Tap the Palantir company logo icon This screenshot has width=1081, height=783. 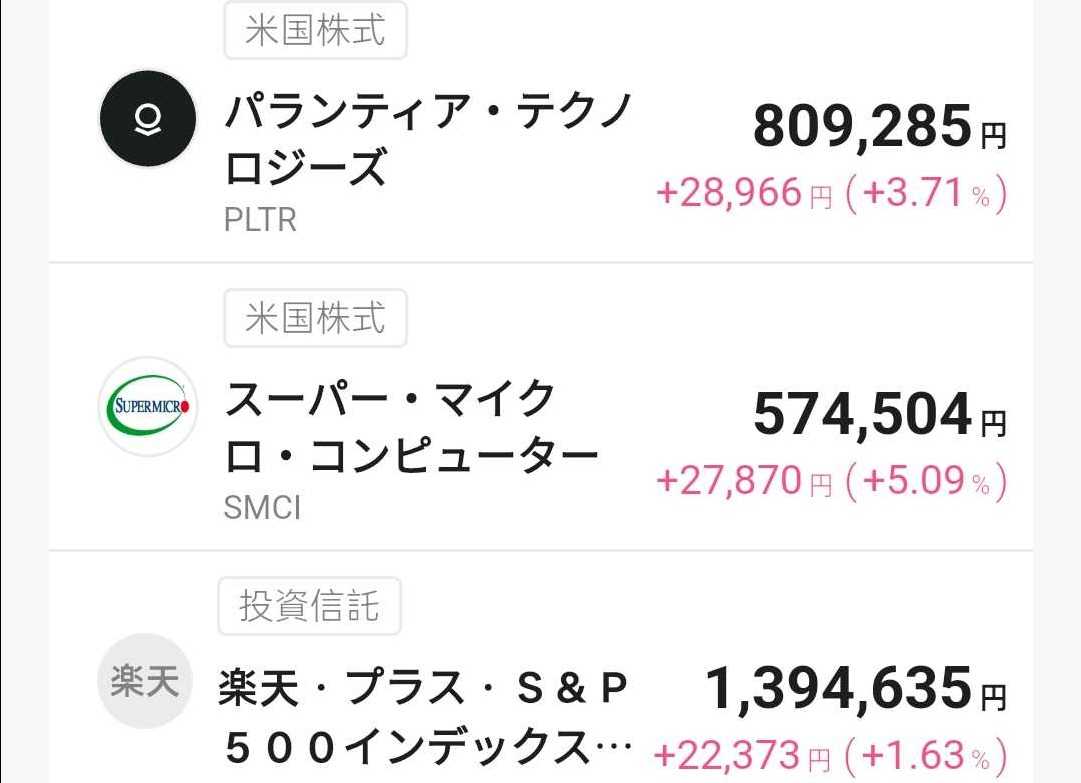146,119
